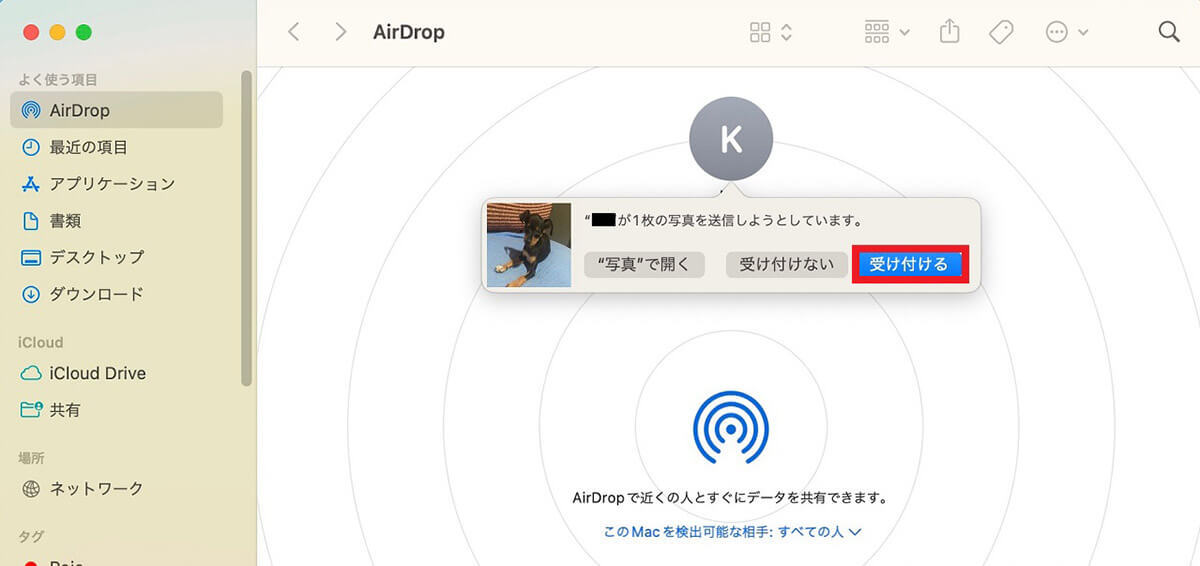Minimize the window with yellow button
The width and height of the screenshot is (1200, 566).
(x=58, y=32)
